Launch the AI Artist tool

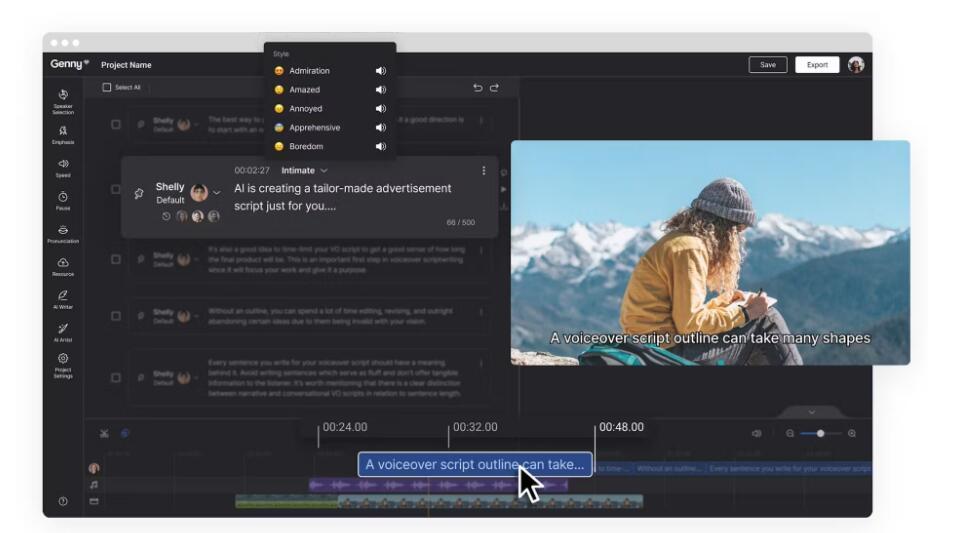tap(63, 332)
